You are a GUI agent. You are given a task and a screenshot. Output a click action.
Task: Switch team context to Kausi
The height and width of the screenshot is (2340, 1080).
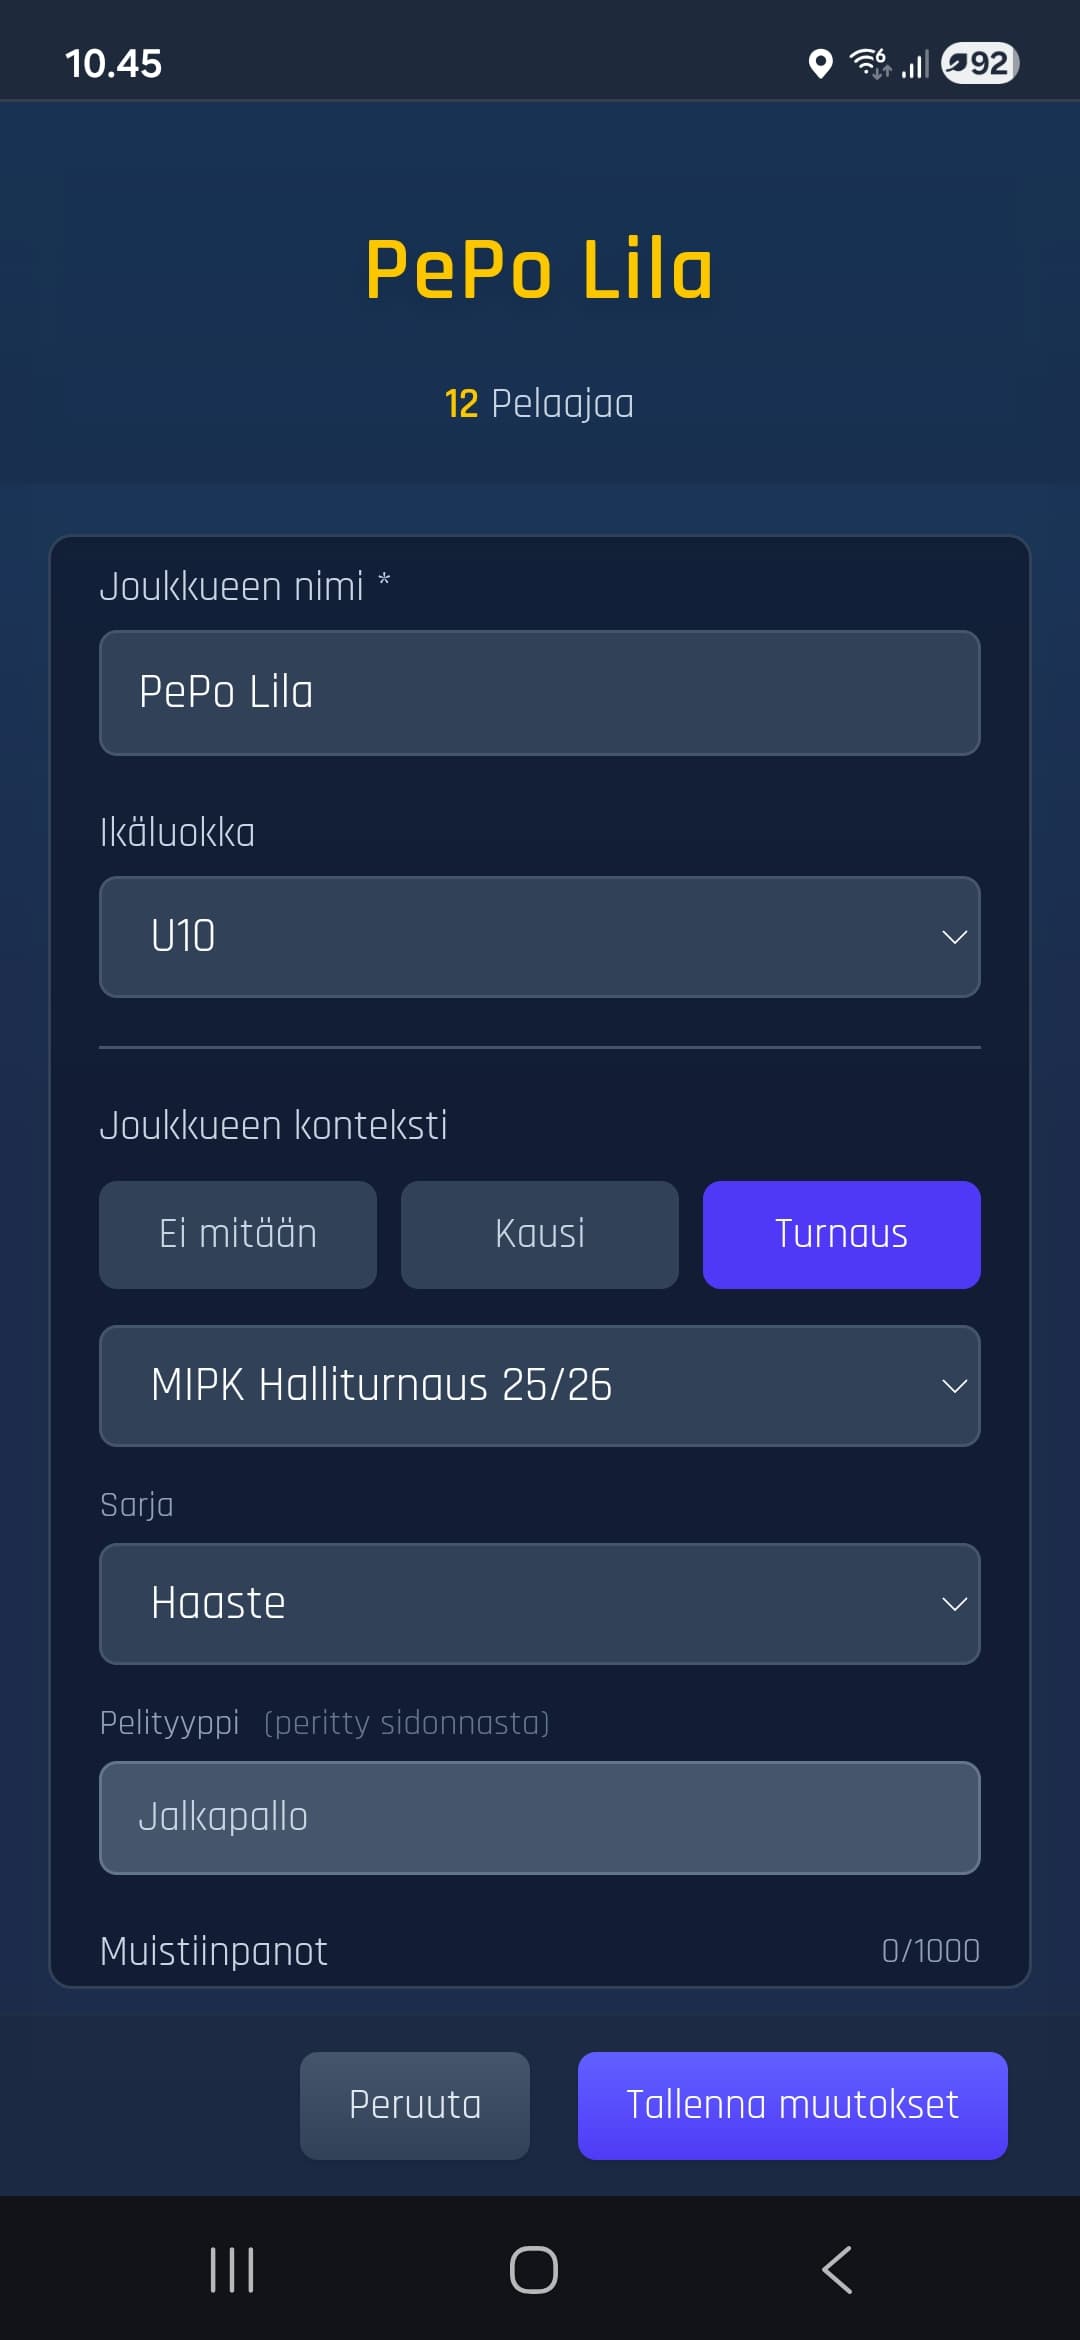click(539, 1233)
